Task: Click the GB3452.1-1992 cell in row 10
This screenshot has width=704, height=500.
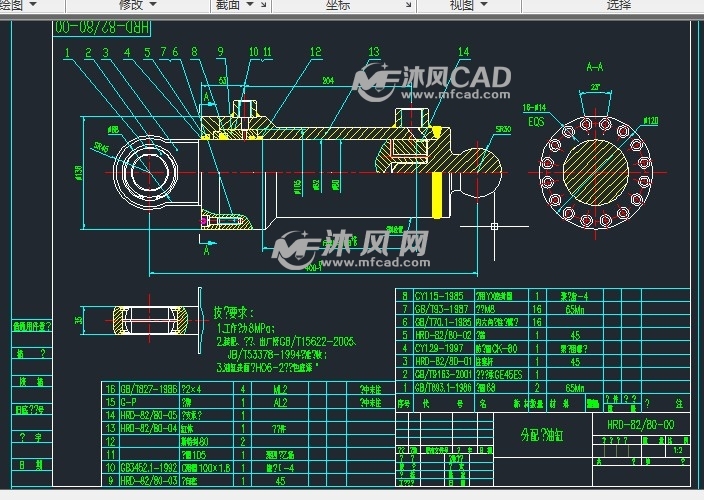Action: click(149, 468)
